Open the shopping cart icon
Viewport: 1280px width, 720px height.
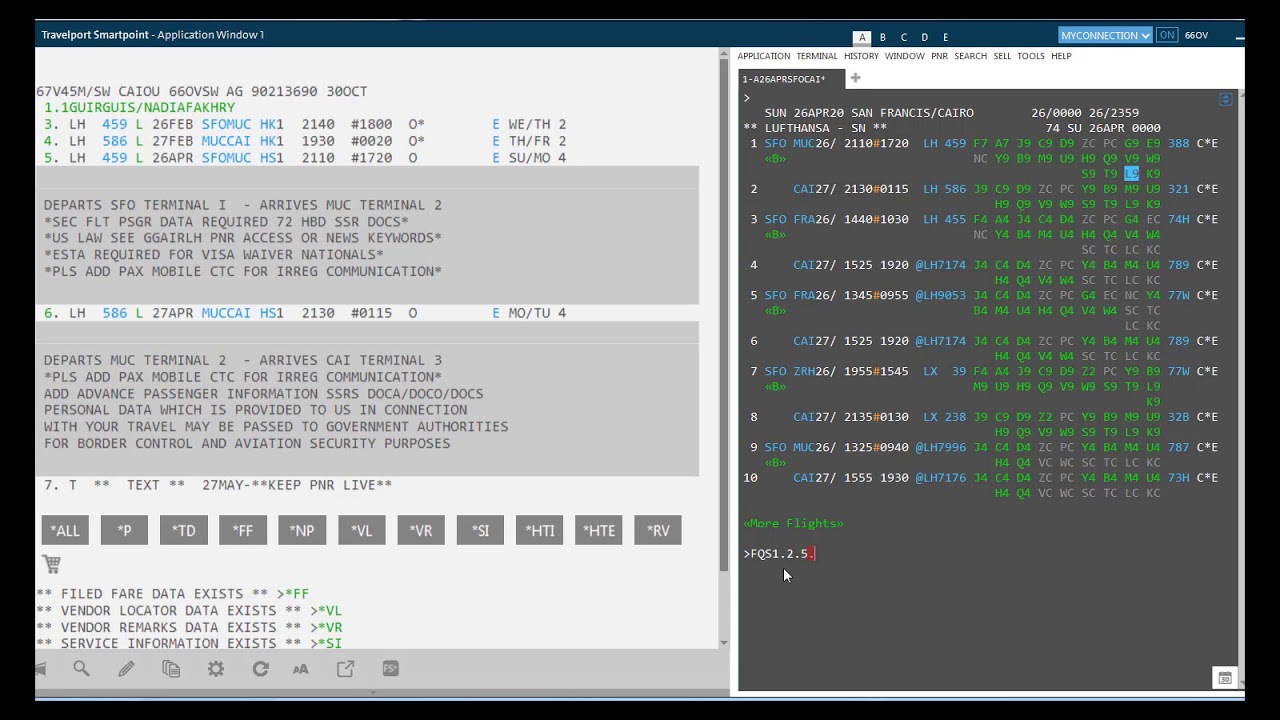coord(51,564)
